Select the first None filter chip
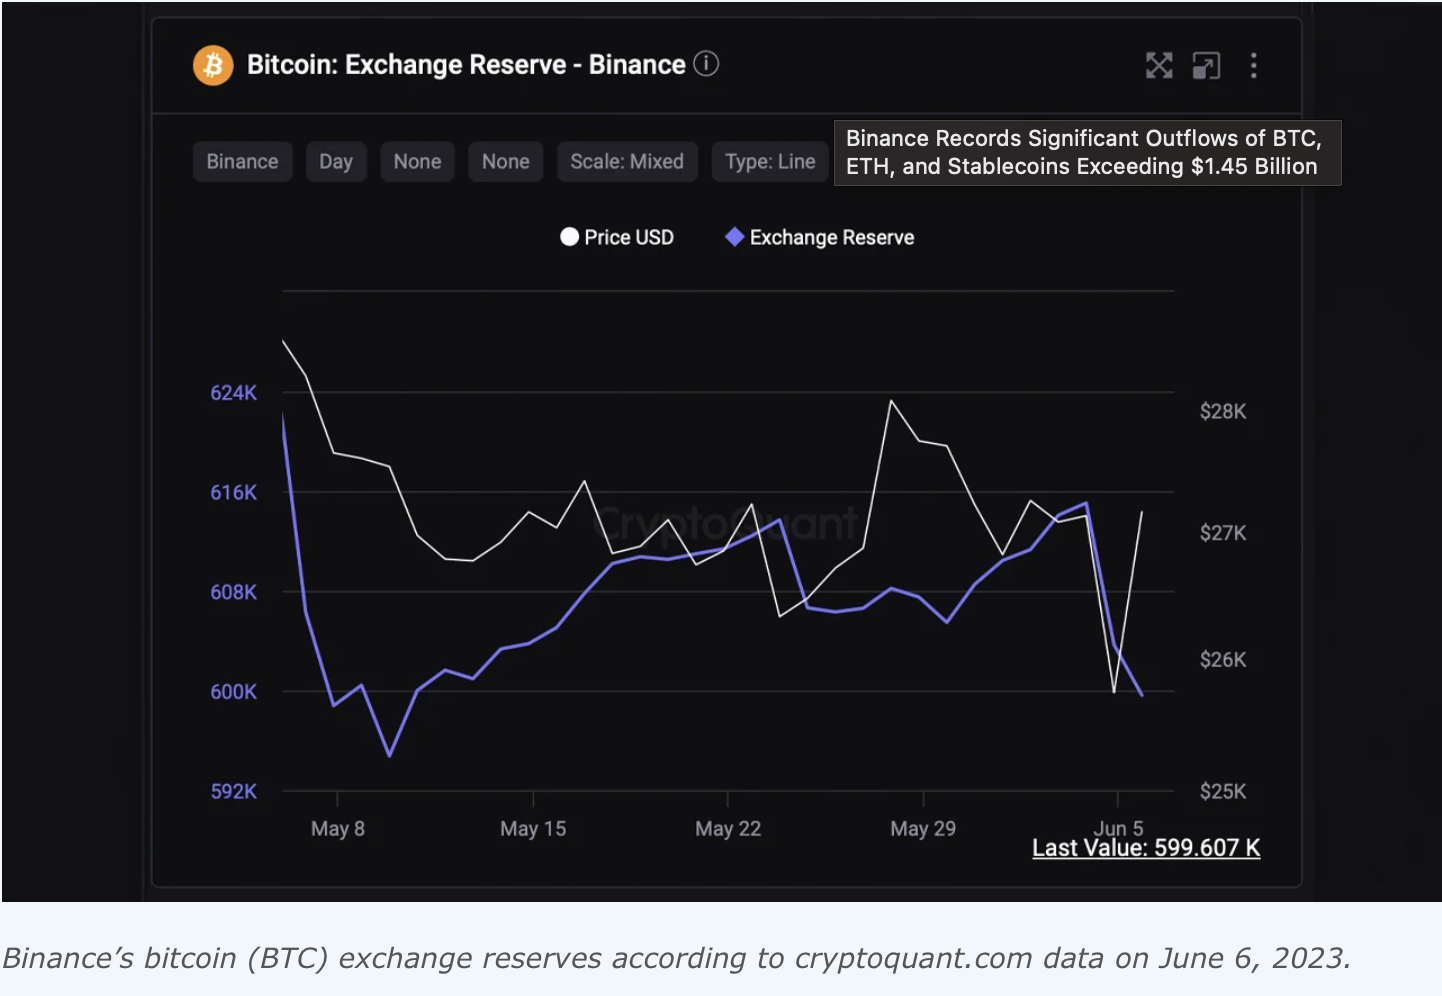Screen dimensions: 1442x996 (417, 161)
